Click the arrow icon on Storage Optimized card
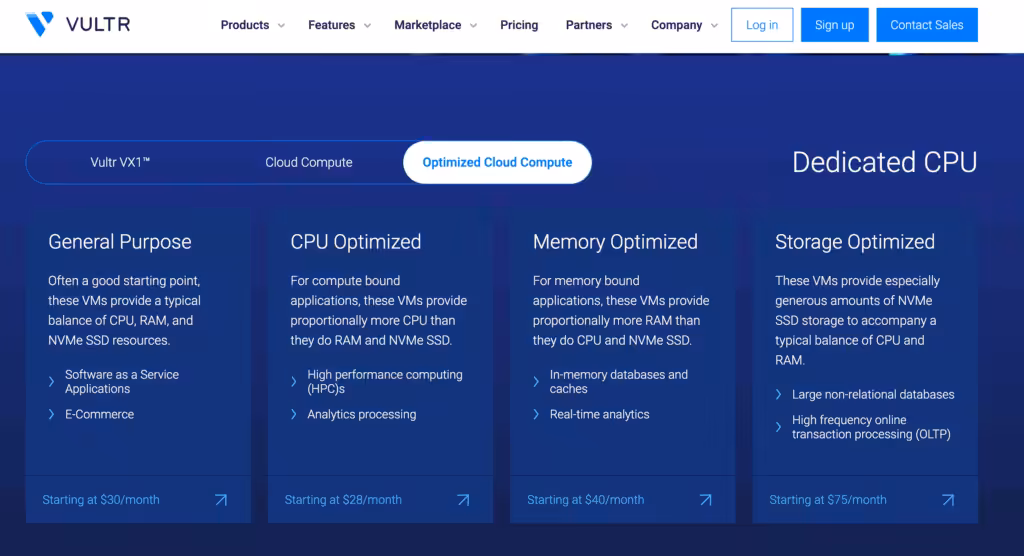1024x556 pixels. 947,500
